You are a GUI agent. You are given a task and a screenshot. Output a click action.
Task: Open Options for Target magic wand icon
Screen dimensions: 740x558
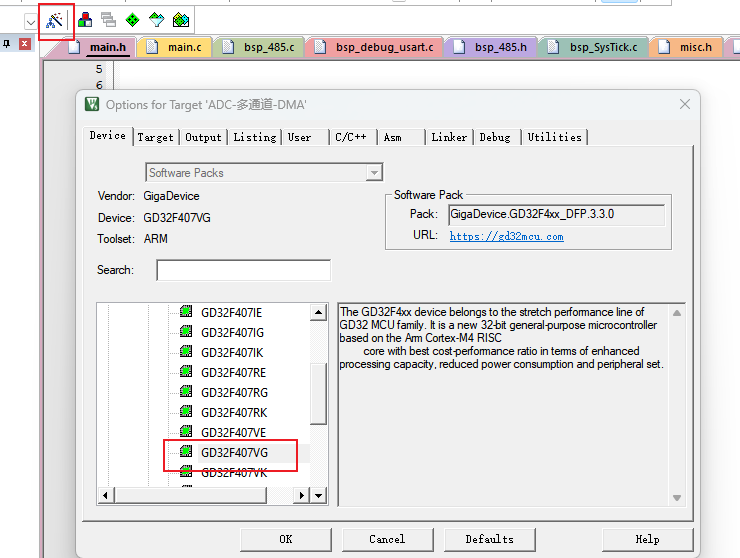(54, 20)
